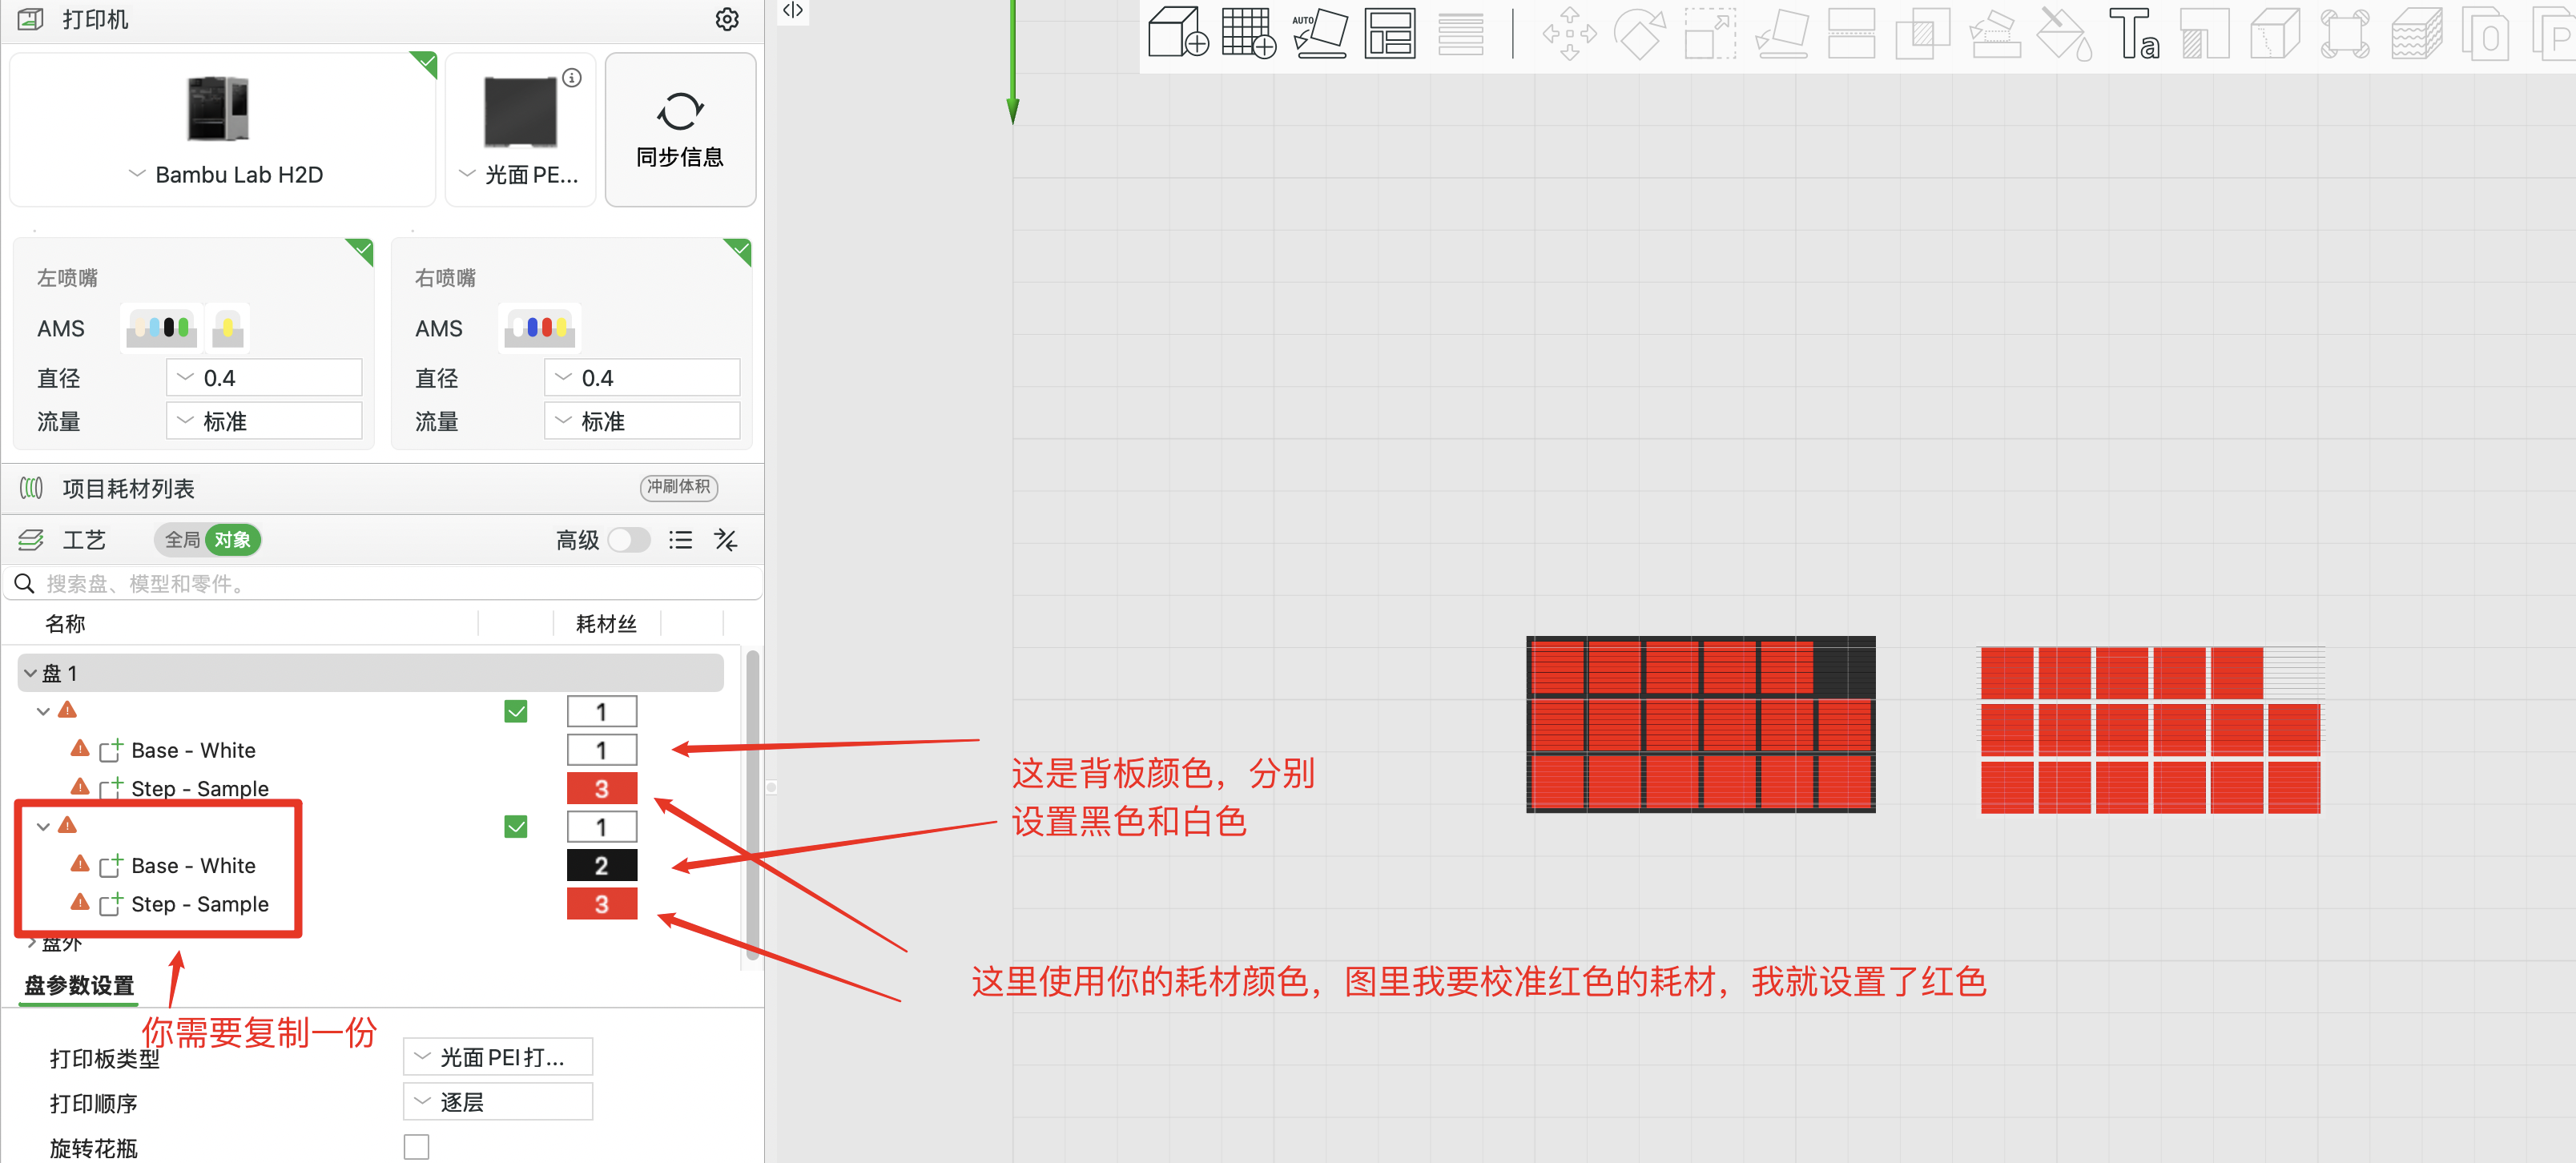The image size is (2576, 1163).
Task: Toggle the 高级 advanced switch
Action: click(629, 540)
